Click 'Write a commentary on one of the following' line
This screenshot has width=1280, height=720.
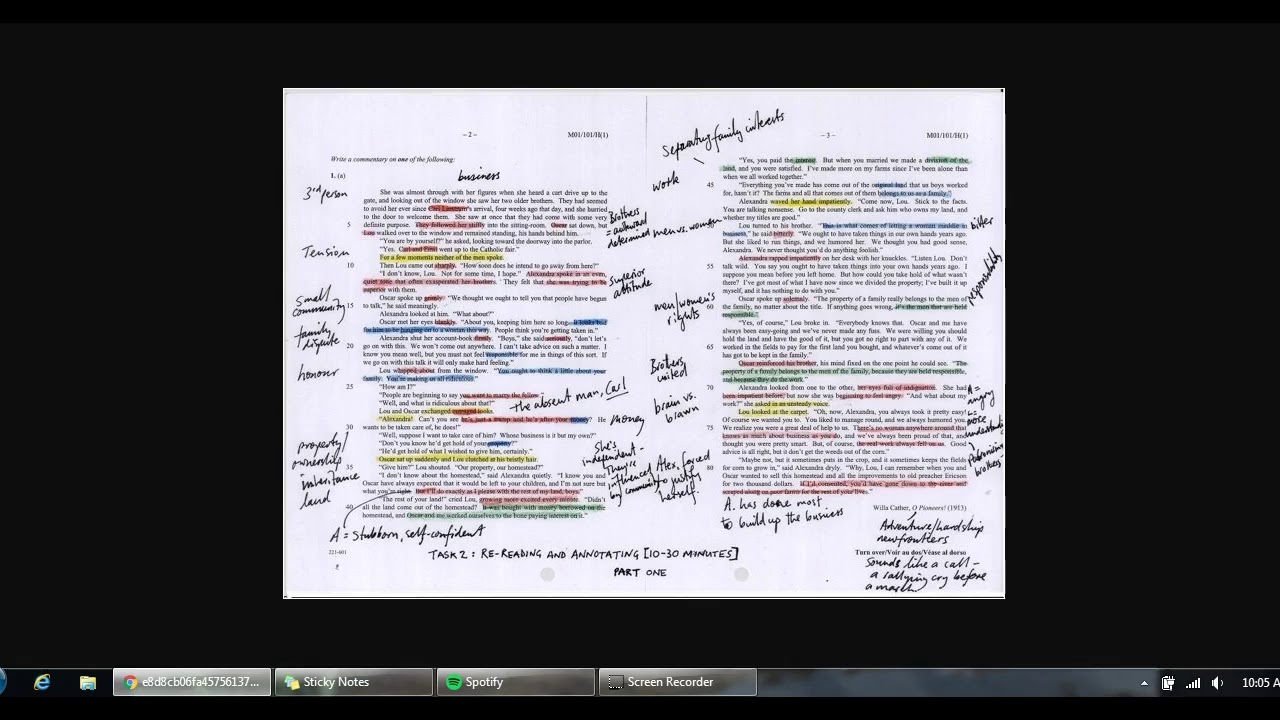pos(393,159)
